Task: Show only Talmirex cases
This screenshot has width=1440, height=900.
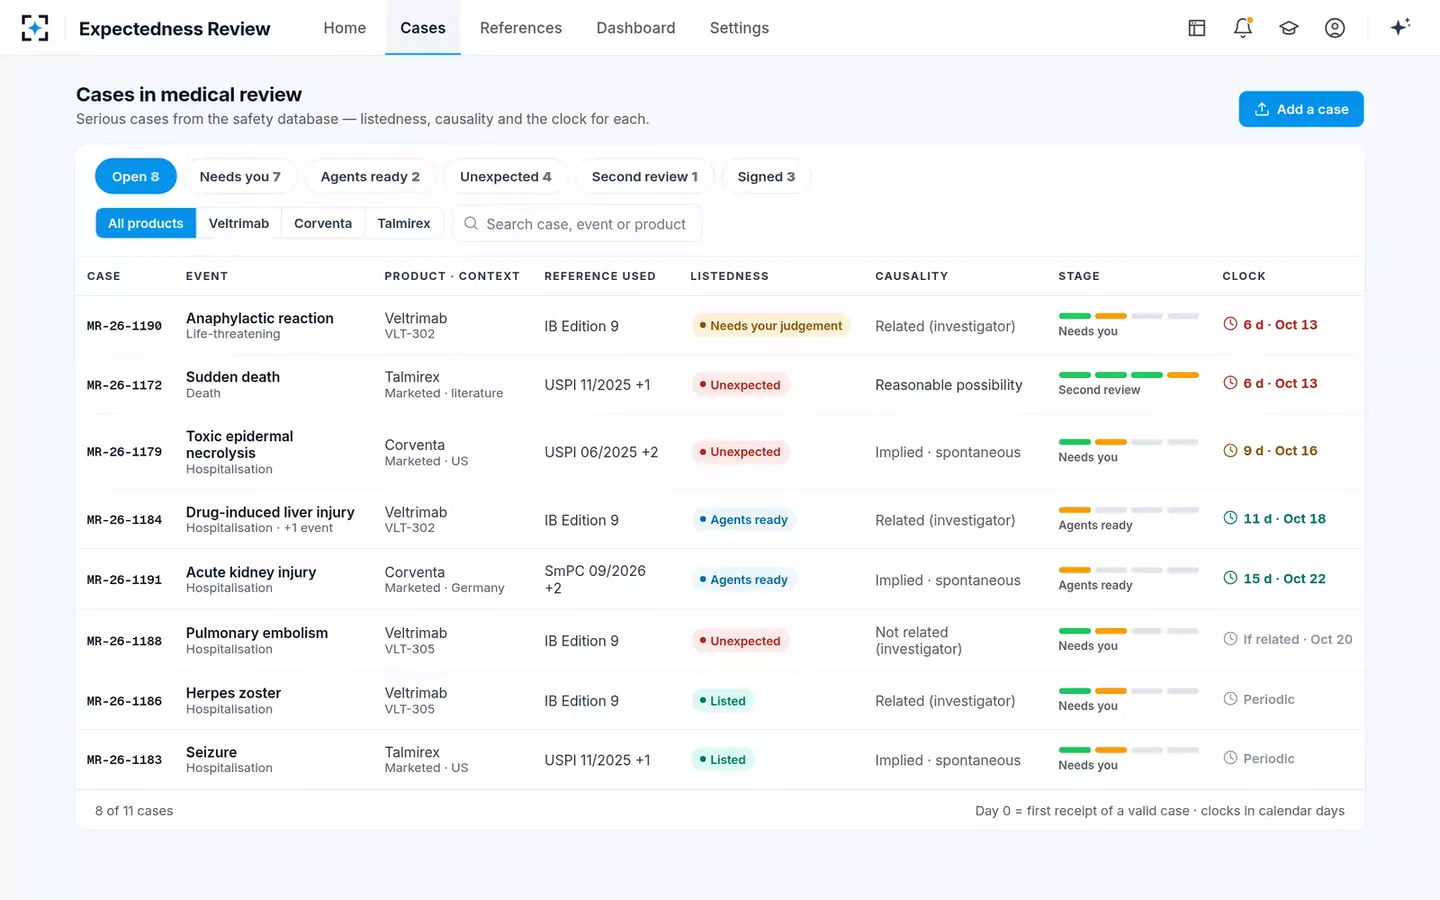Action: (404, 223)
